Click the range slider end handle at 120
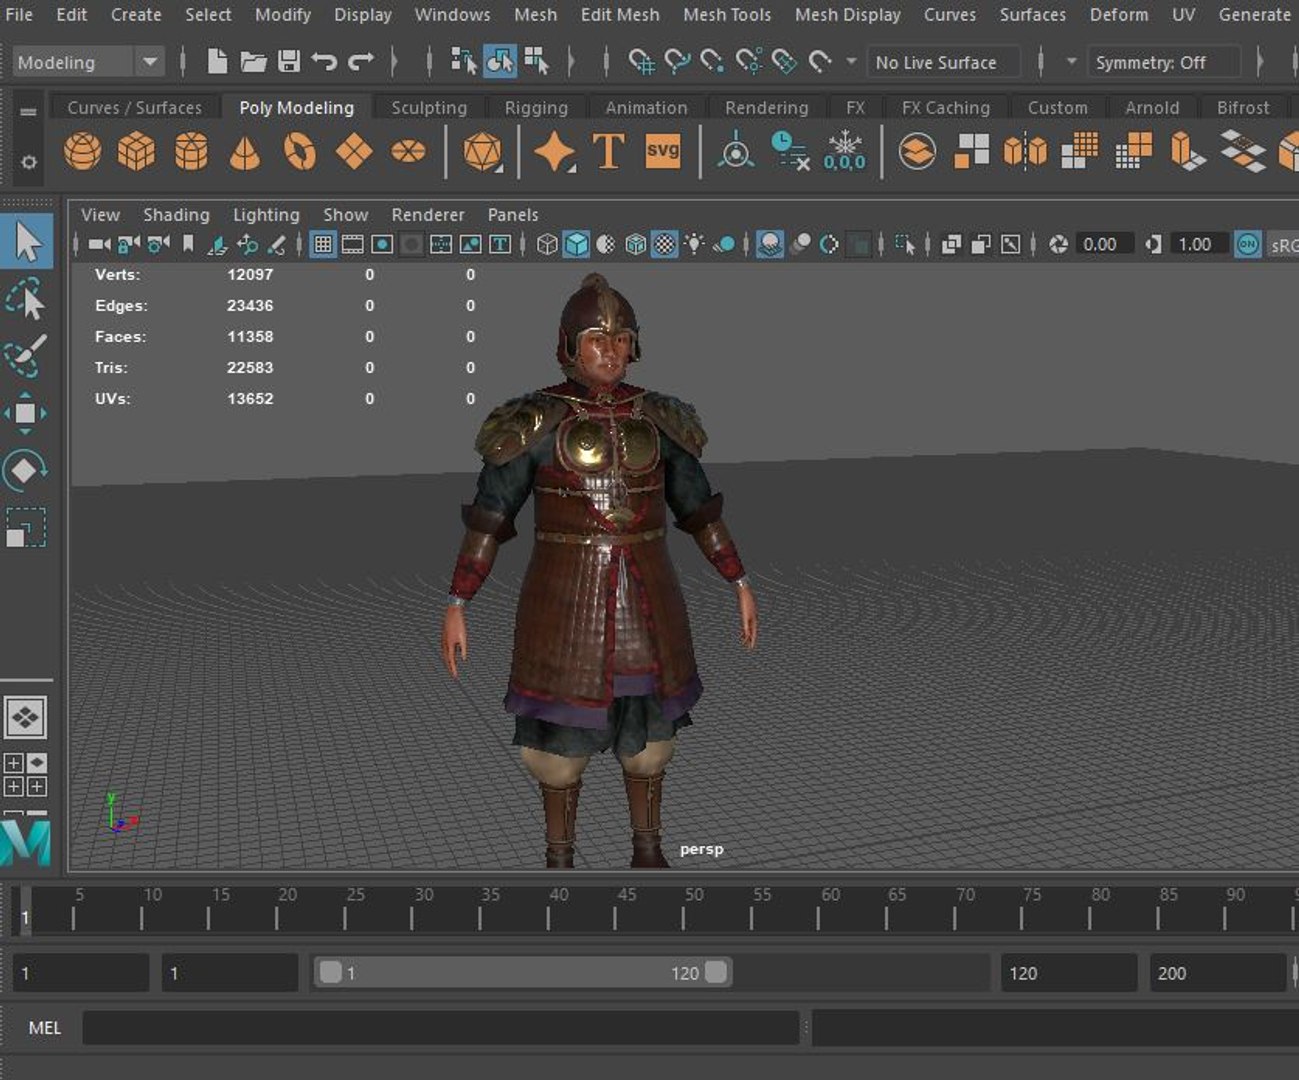Image resolution: width=1299 pixels, height=1080 pixels. (x=716, y=972)
